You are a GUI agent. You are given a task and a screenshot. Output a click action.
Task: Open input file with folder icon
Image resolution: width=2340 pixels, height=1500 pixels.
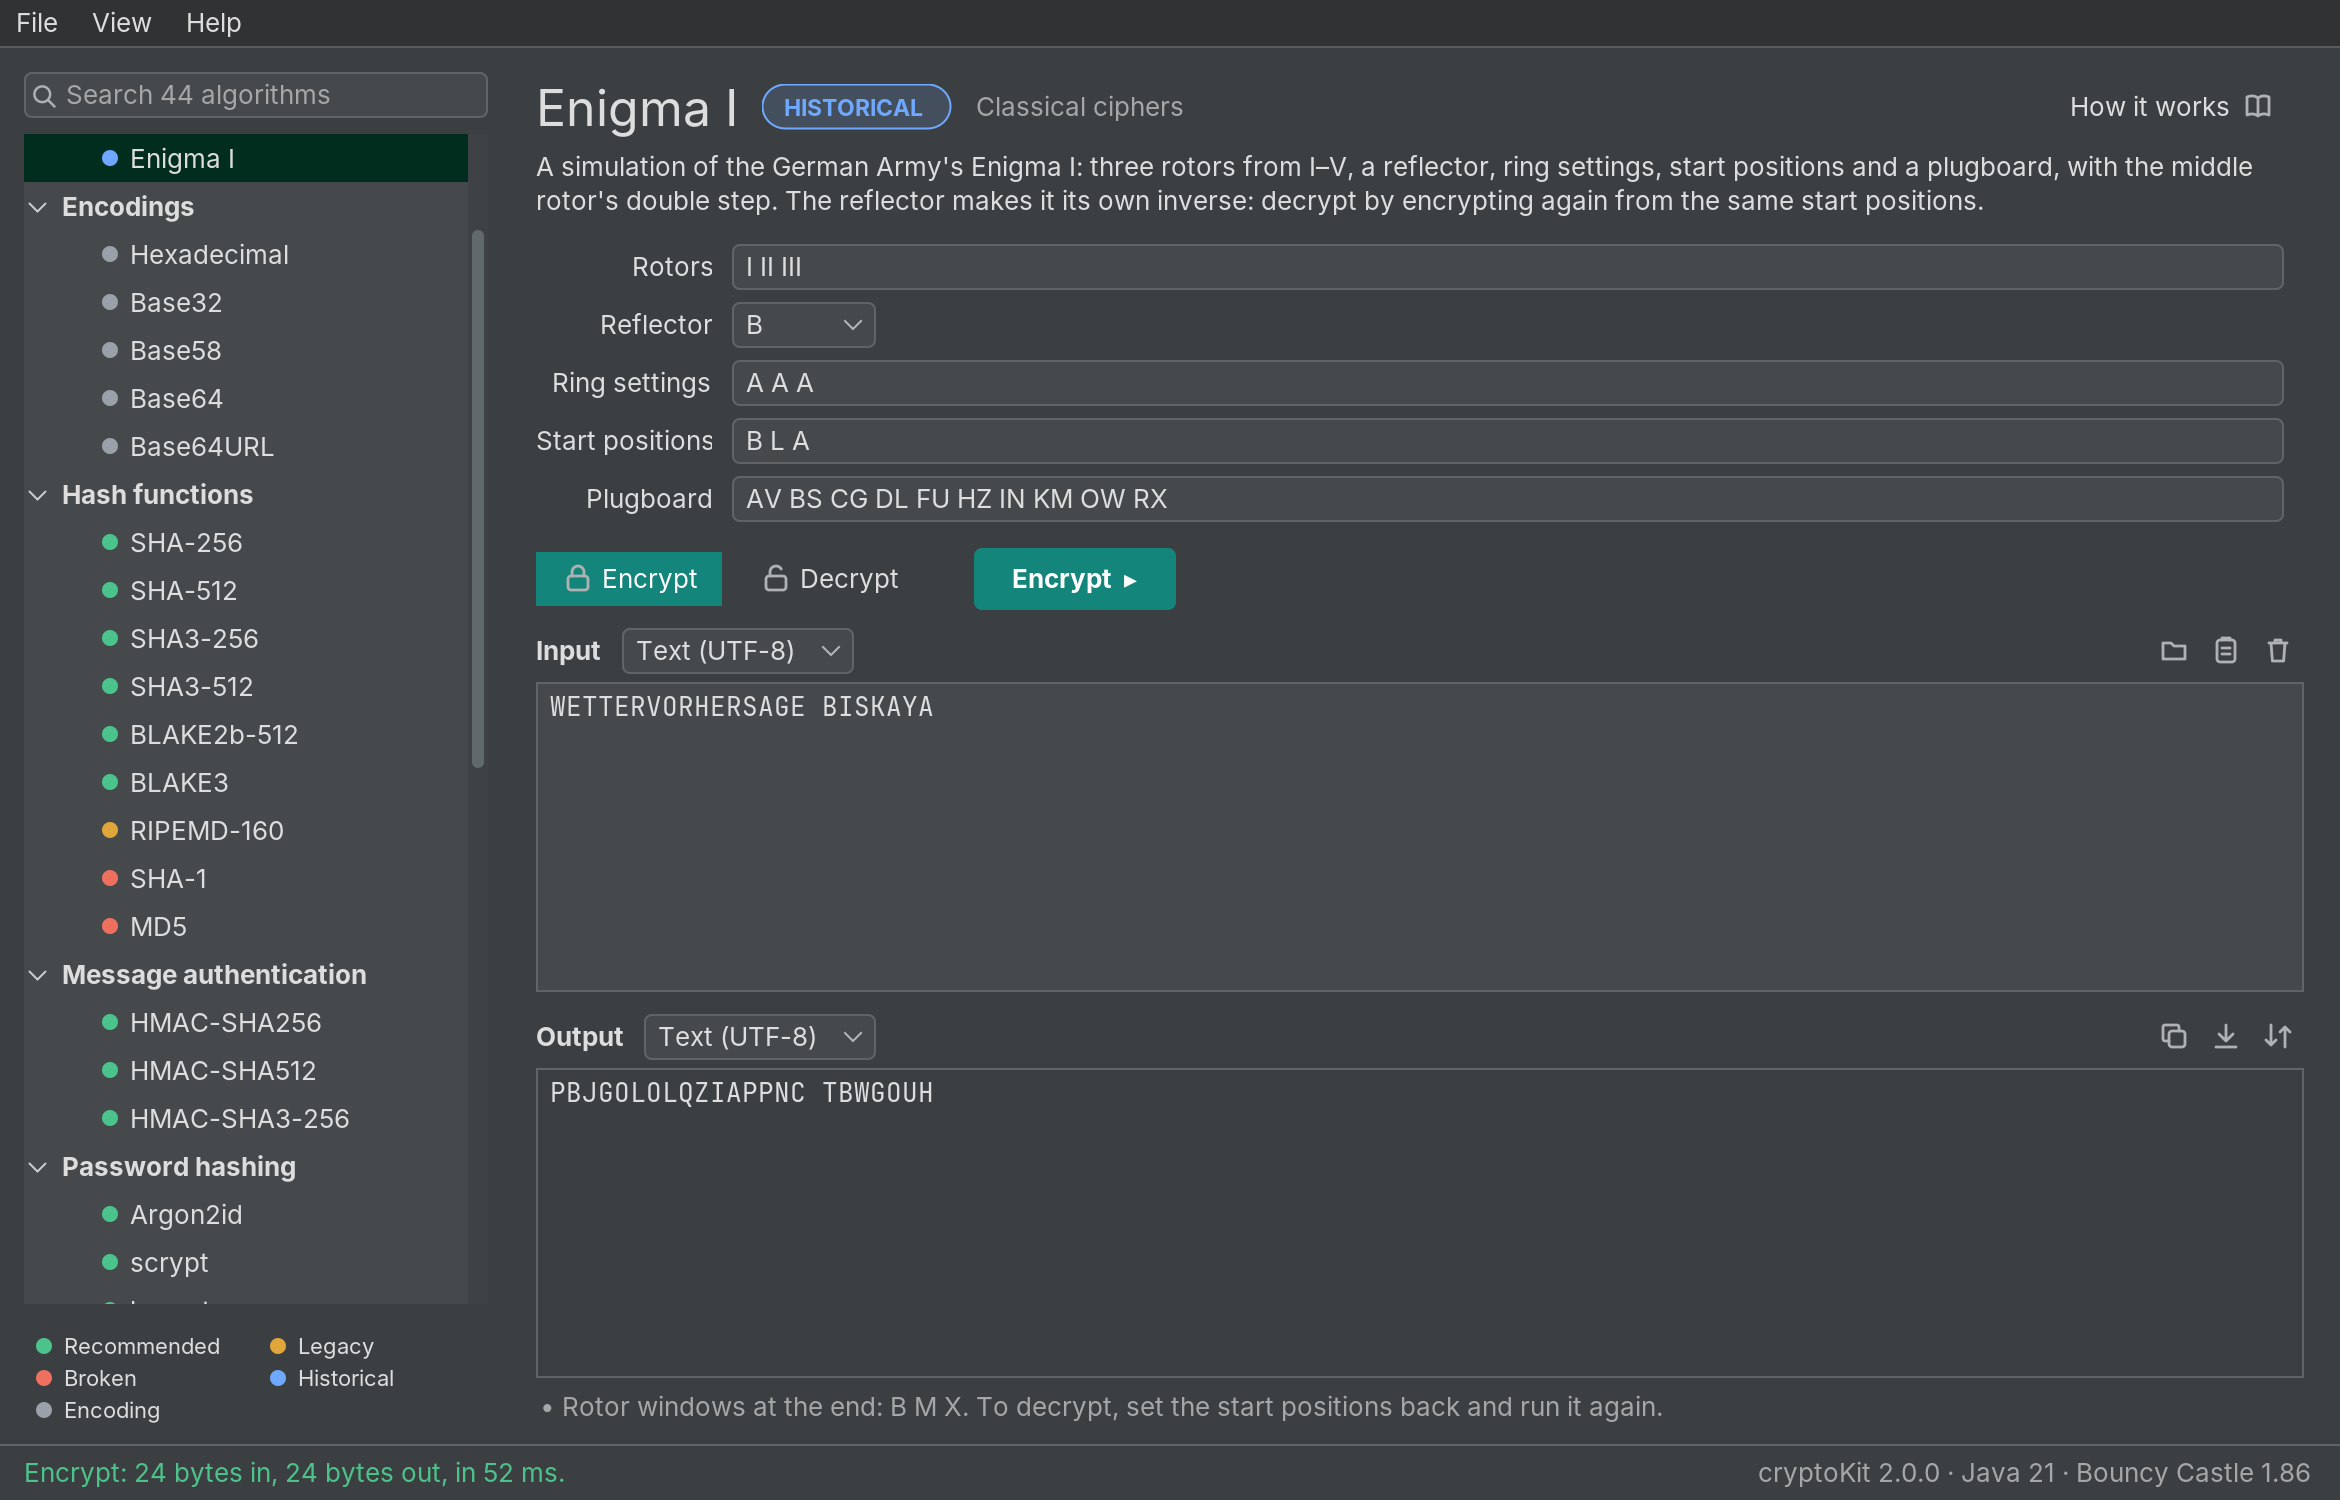click(2173, 651)
